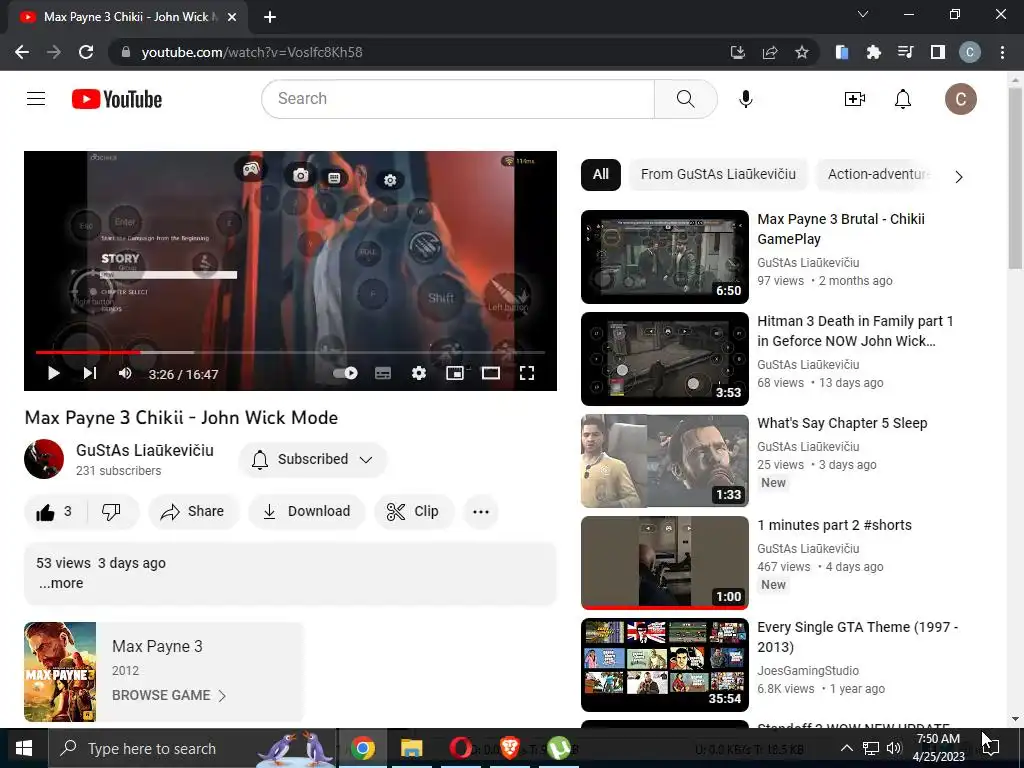Click the search magnifier button
The image size is (1024, 768).
coord(686,99)
